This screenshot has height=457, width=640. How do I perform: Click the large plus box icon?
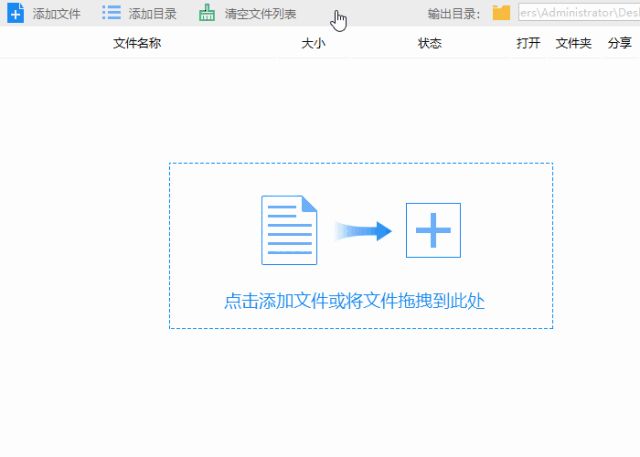pos(433,231)
